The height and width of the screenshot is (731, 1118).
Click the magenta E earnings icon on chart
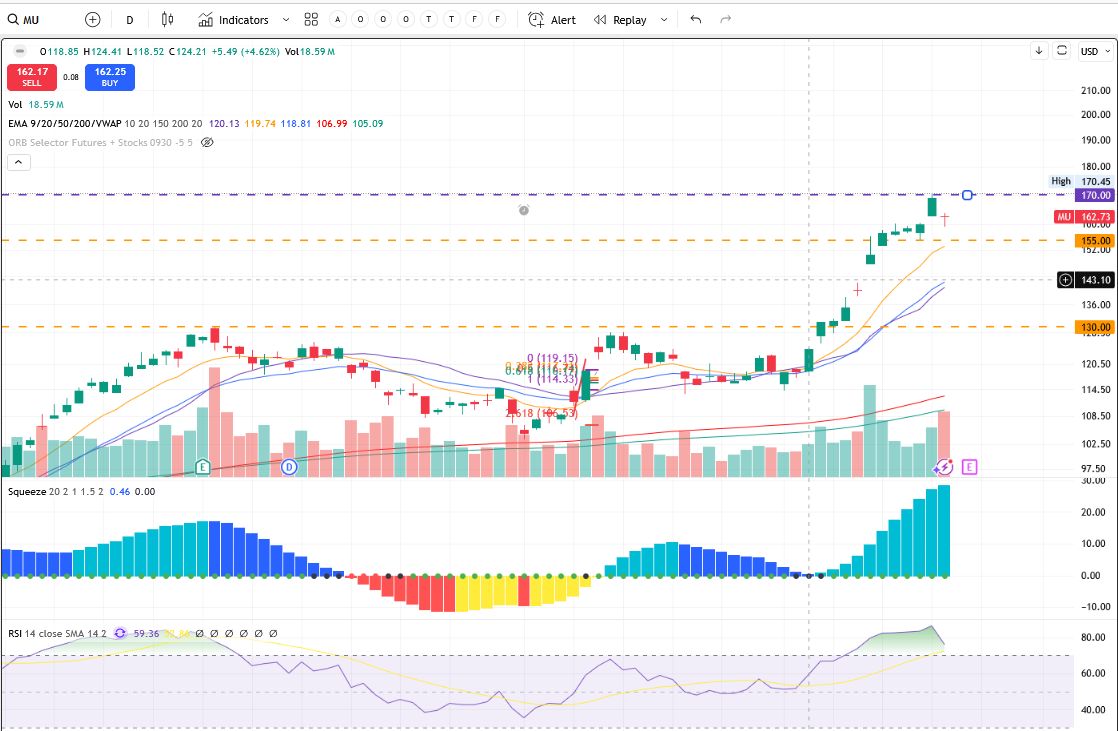[968, 466]
